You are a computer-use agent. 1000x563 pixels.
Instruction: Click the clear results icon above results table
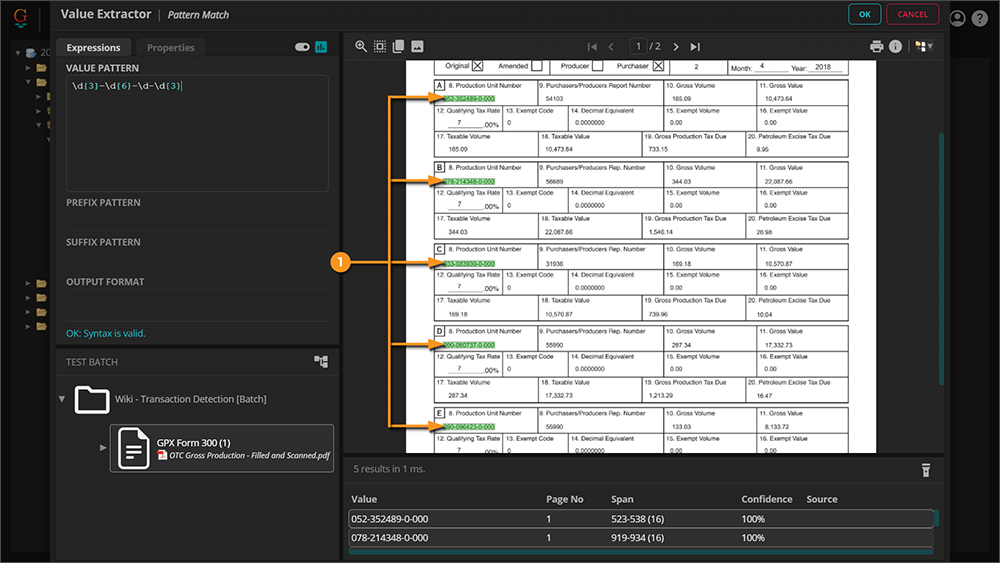(926, 470)
